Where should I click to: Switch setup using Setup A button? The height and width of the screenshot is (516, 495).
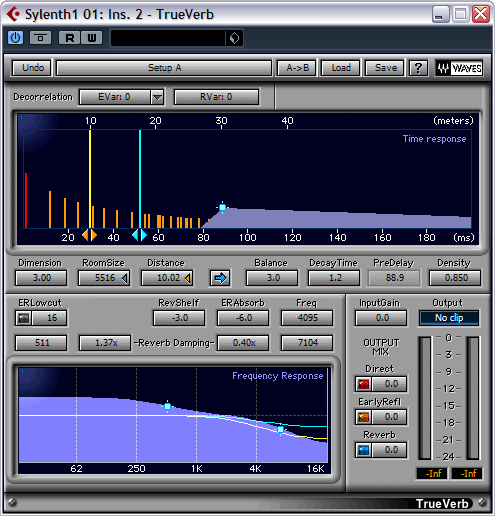(x=164, y=68)
